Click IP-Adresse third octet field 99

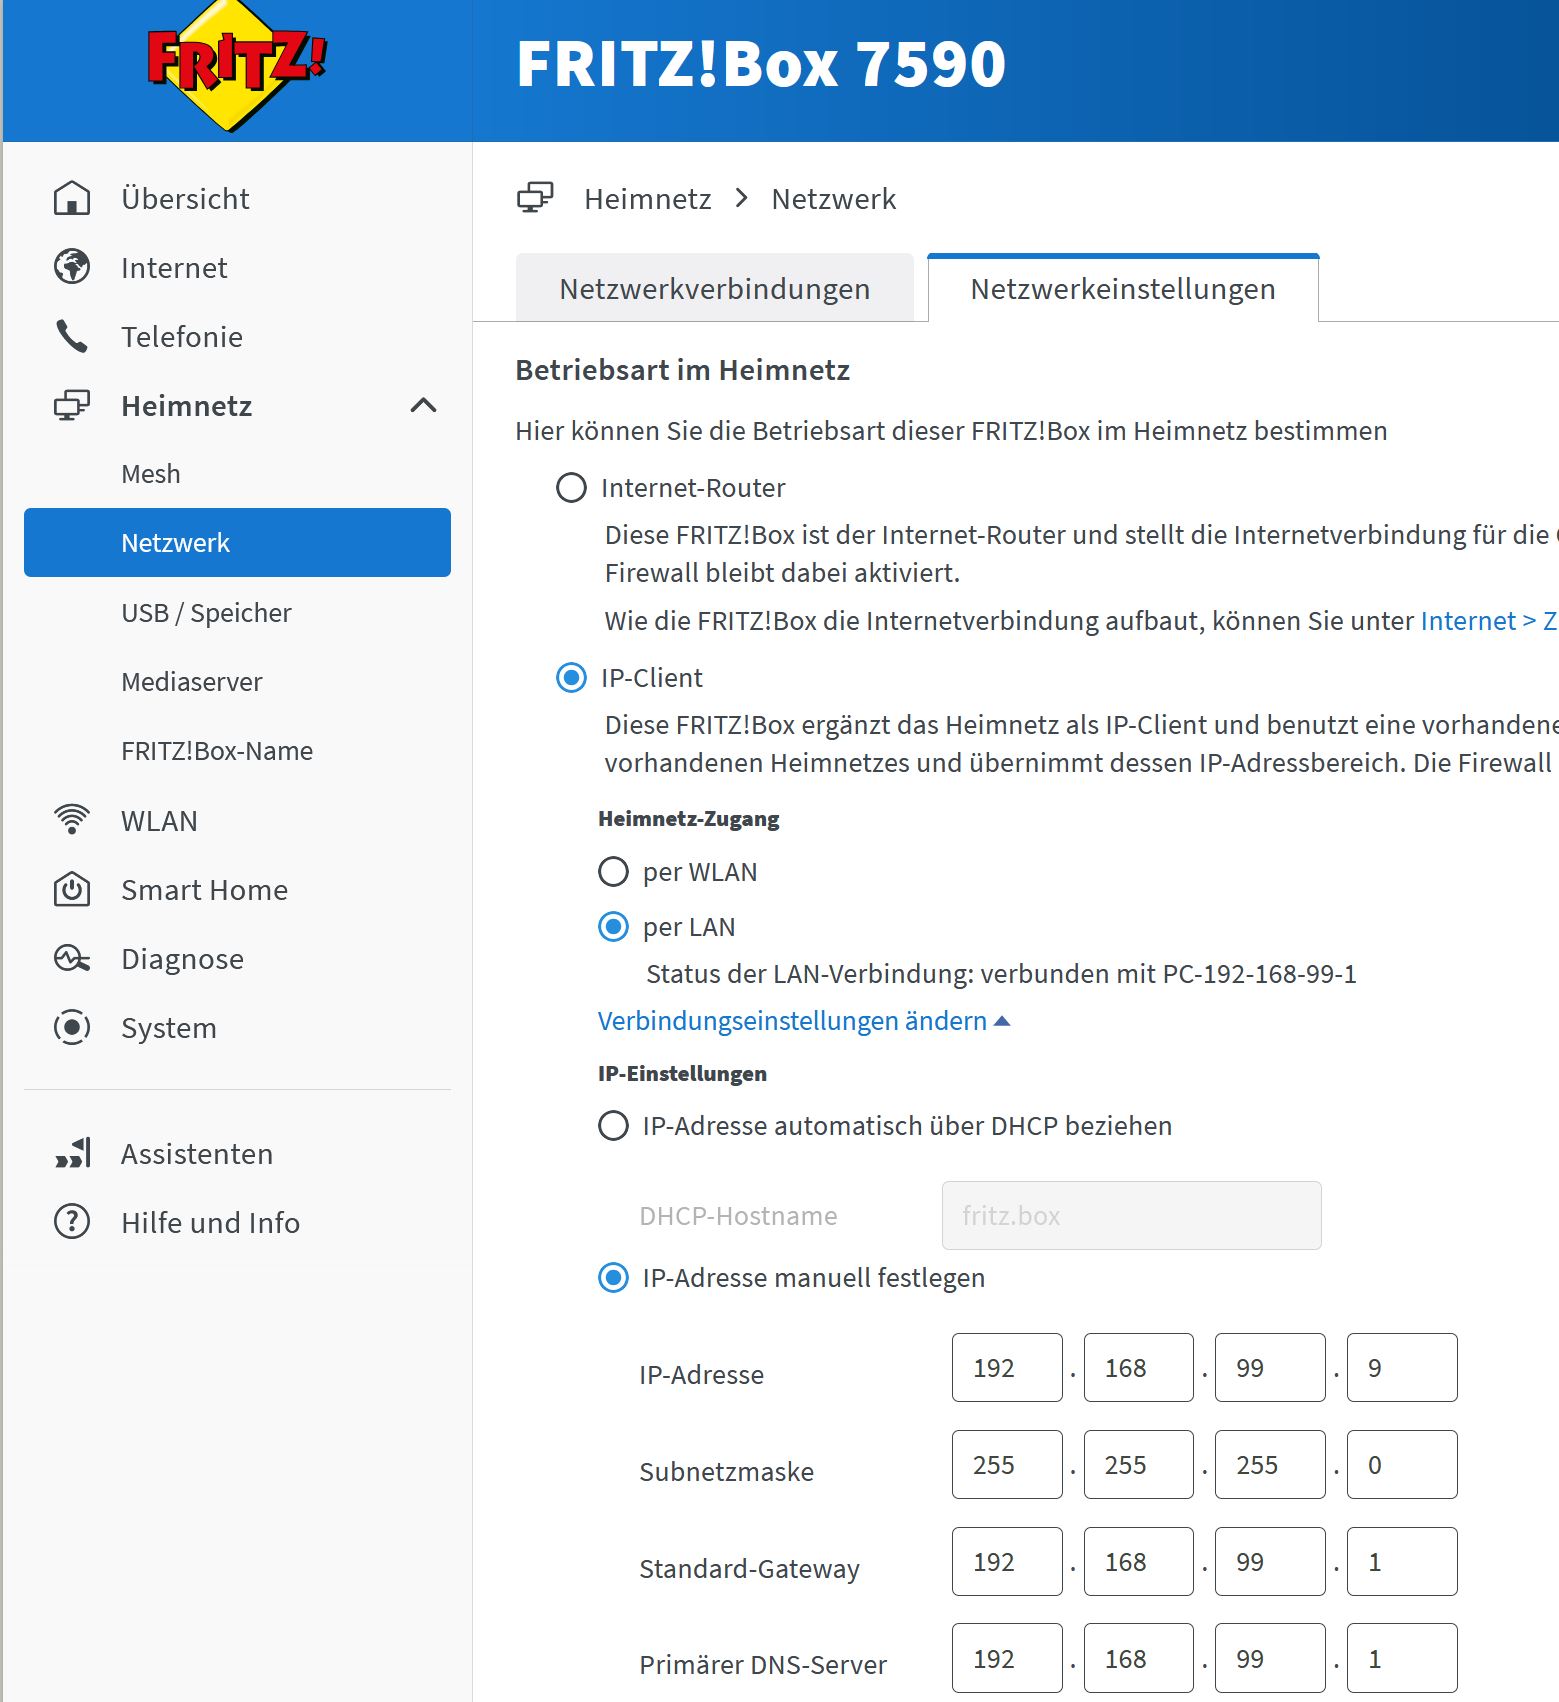coord(1270,1367)
